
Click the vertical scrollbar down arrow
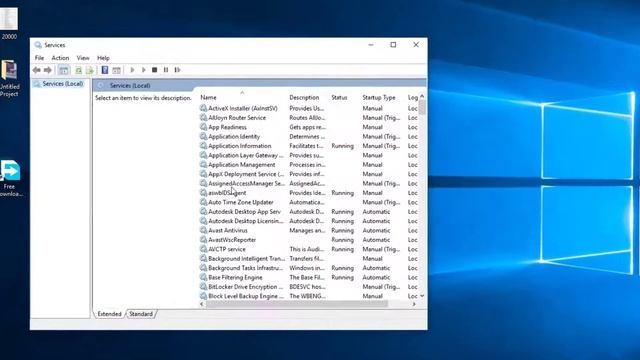coord(422,296)
